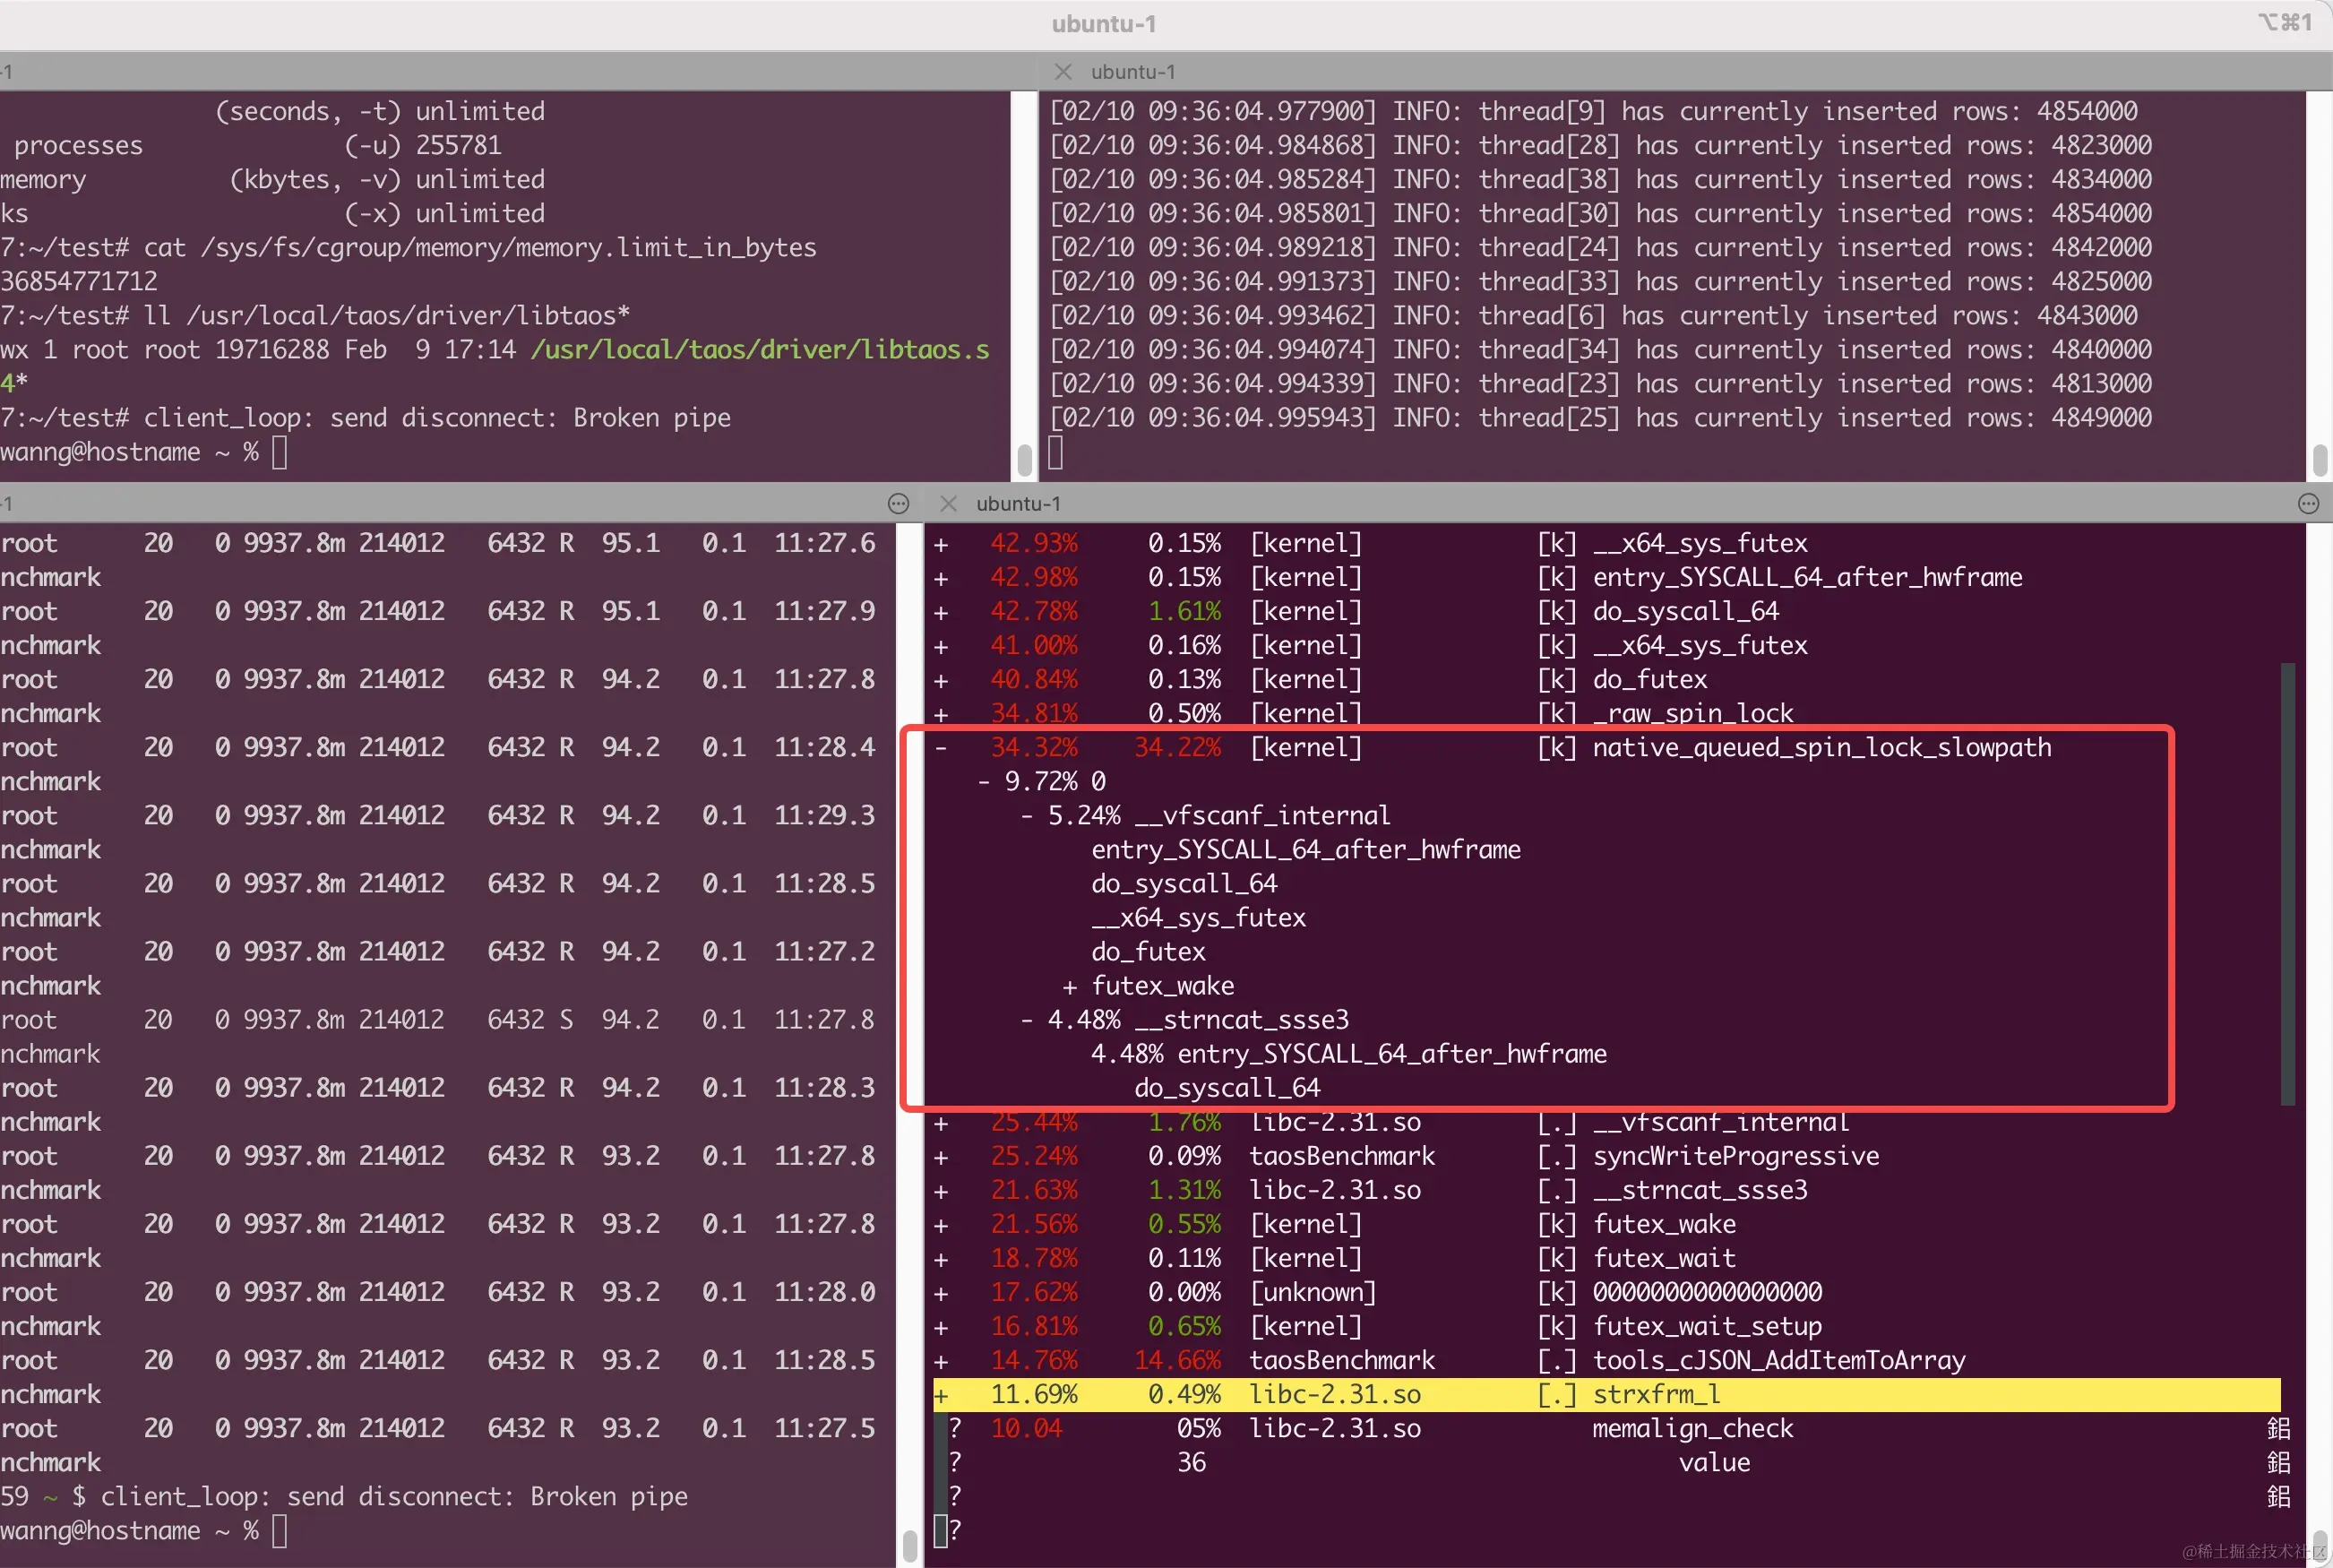
Task: Collapse the 9.72% call chain node
Action: pos(984,782)
